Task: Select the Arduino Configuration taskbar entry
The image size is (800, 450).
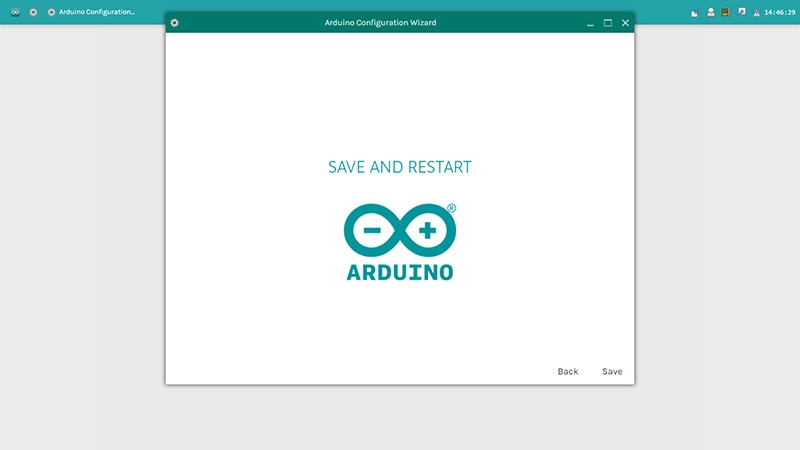Action: pos(92,12)
